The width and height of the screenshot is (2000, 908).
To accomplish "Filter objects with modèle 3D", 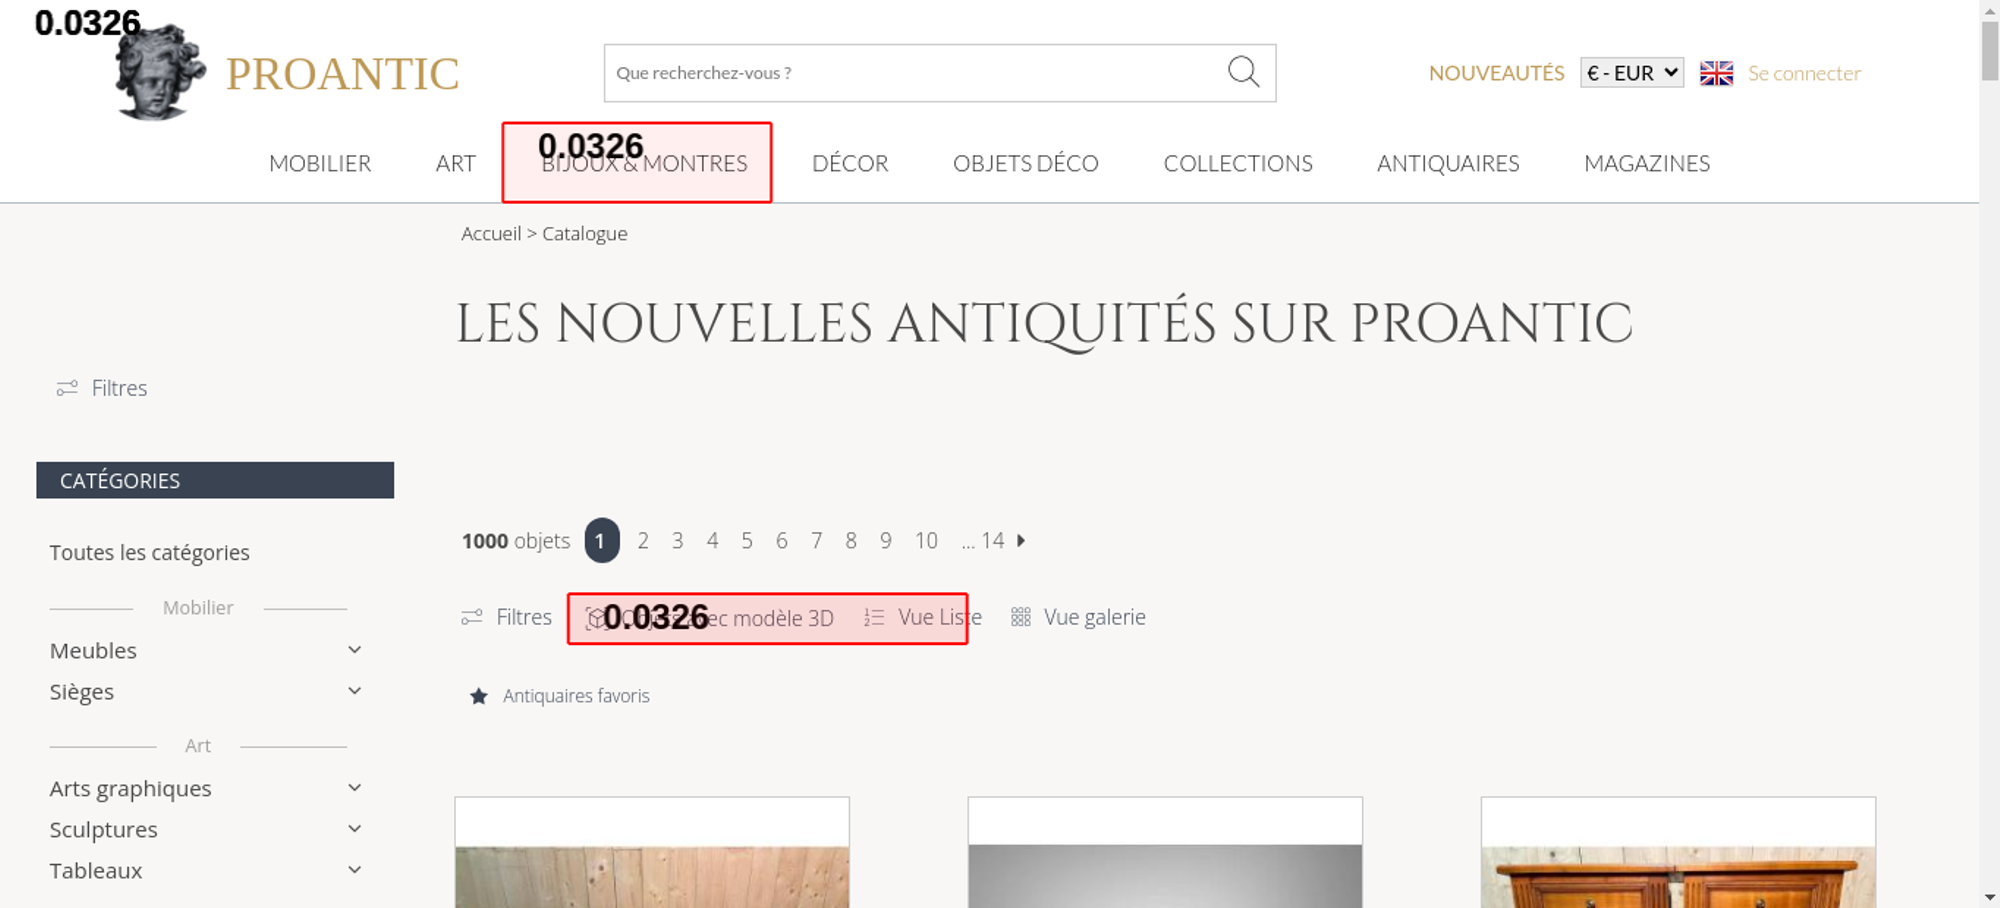I will [x=710, y=618].
